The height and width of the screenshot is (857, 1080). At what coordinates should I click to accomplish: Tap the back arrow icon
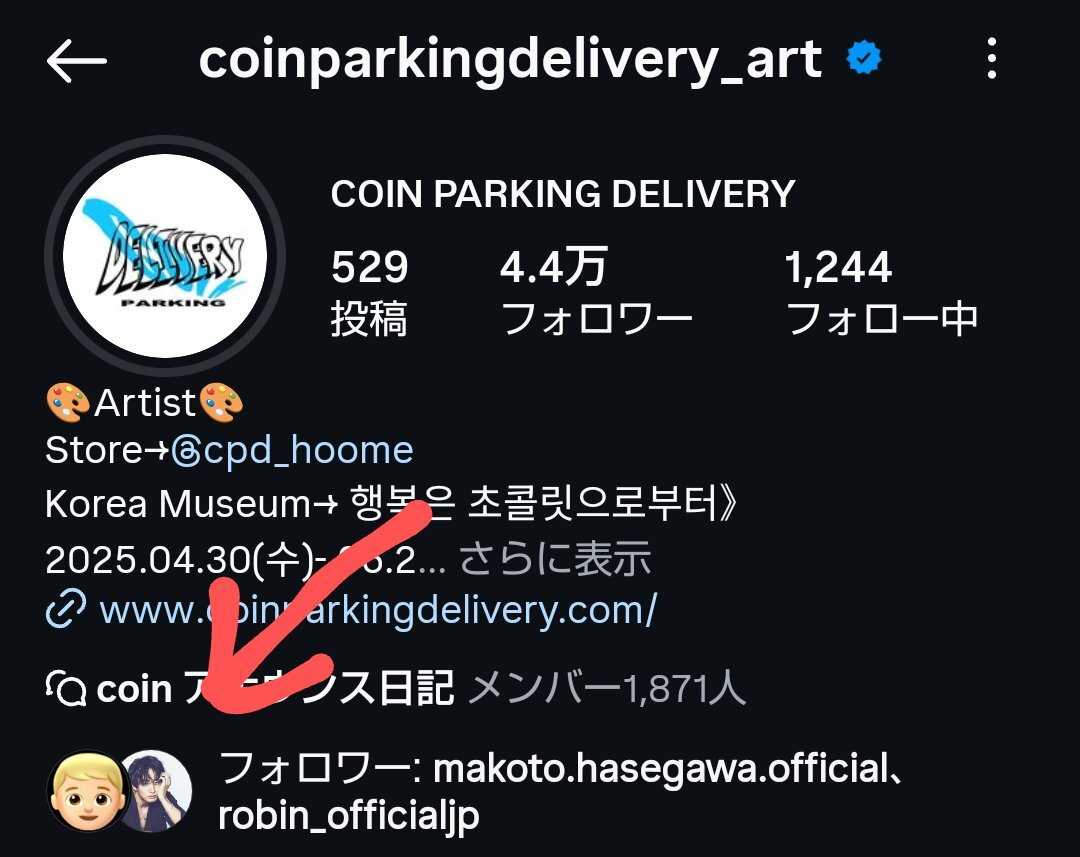click(76, 61)
